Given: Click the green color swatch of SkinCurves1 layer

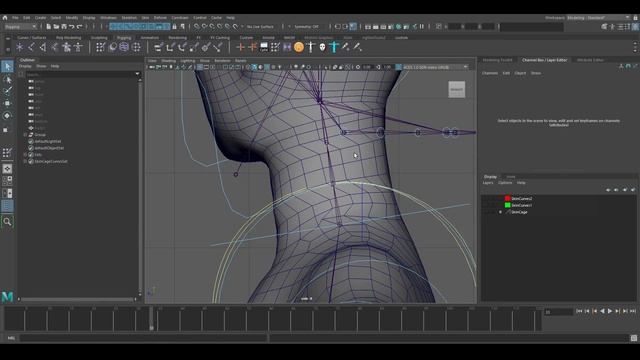Looking at the screenshot, I should pyautogui.click(x=508, y=205).
